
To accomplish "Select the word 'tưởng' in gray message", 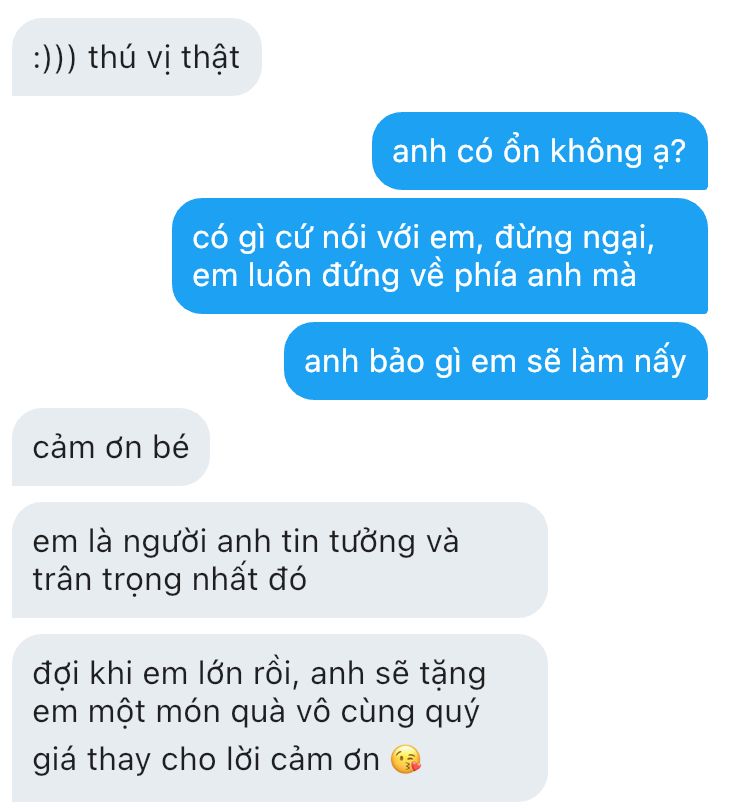I will [372, 543].
